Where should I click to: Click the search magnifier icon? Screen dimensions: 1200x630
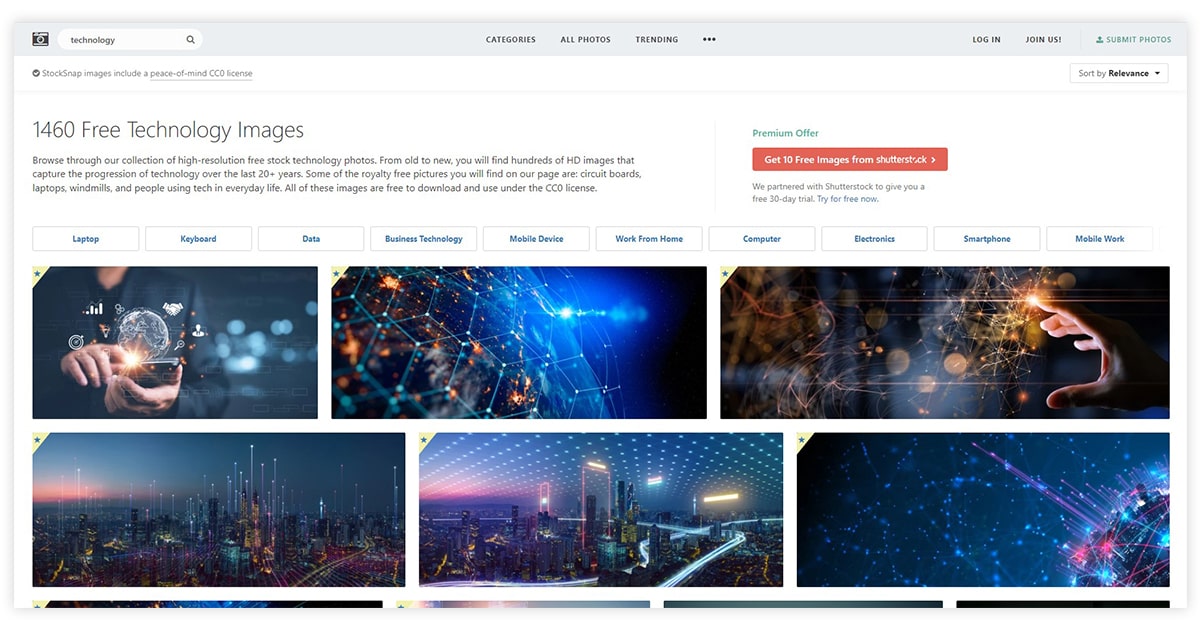(x=190, y=40)
